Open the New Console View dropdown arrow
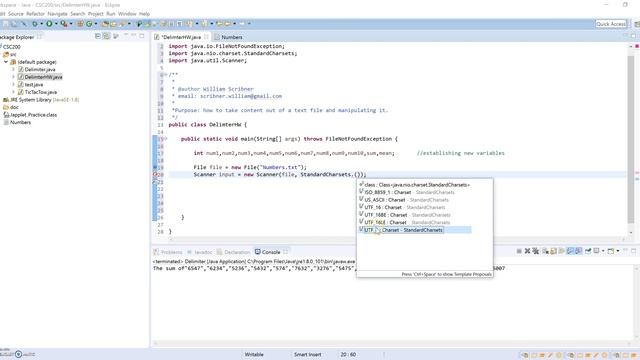Viewport: 640px width, 360px height. click(618, 251)
